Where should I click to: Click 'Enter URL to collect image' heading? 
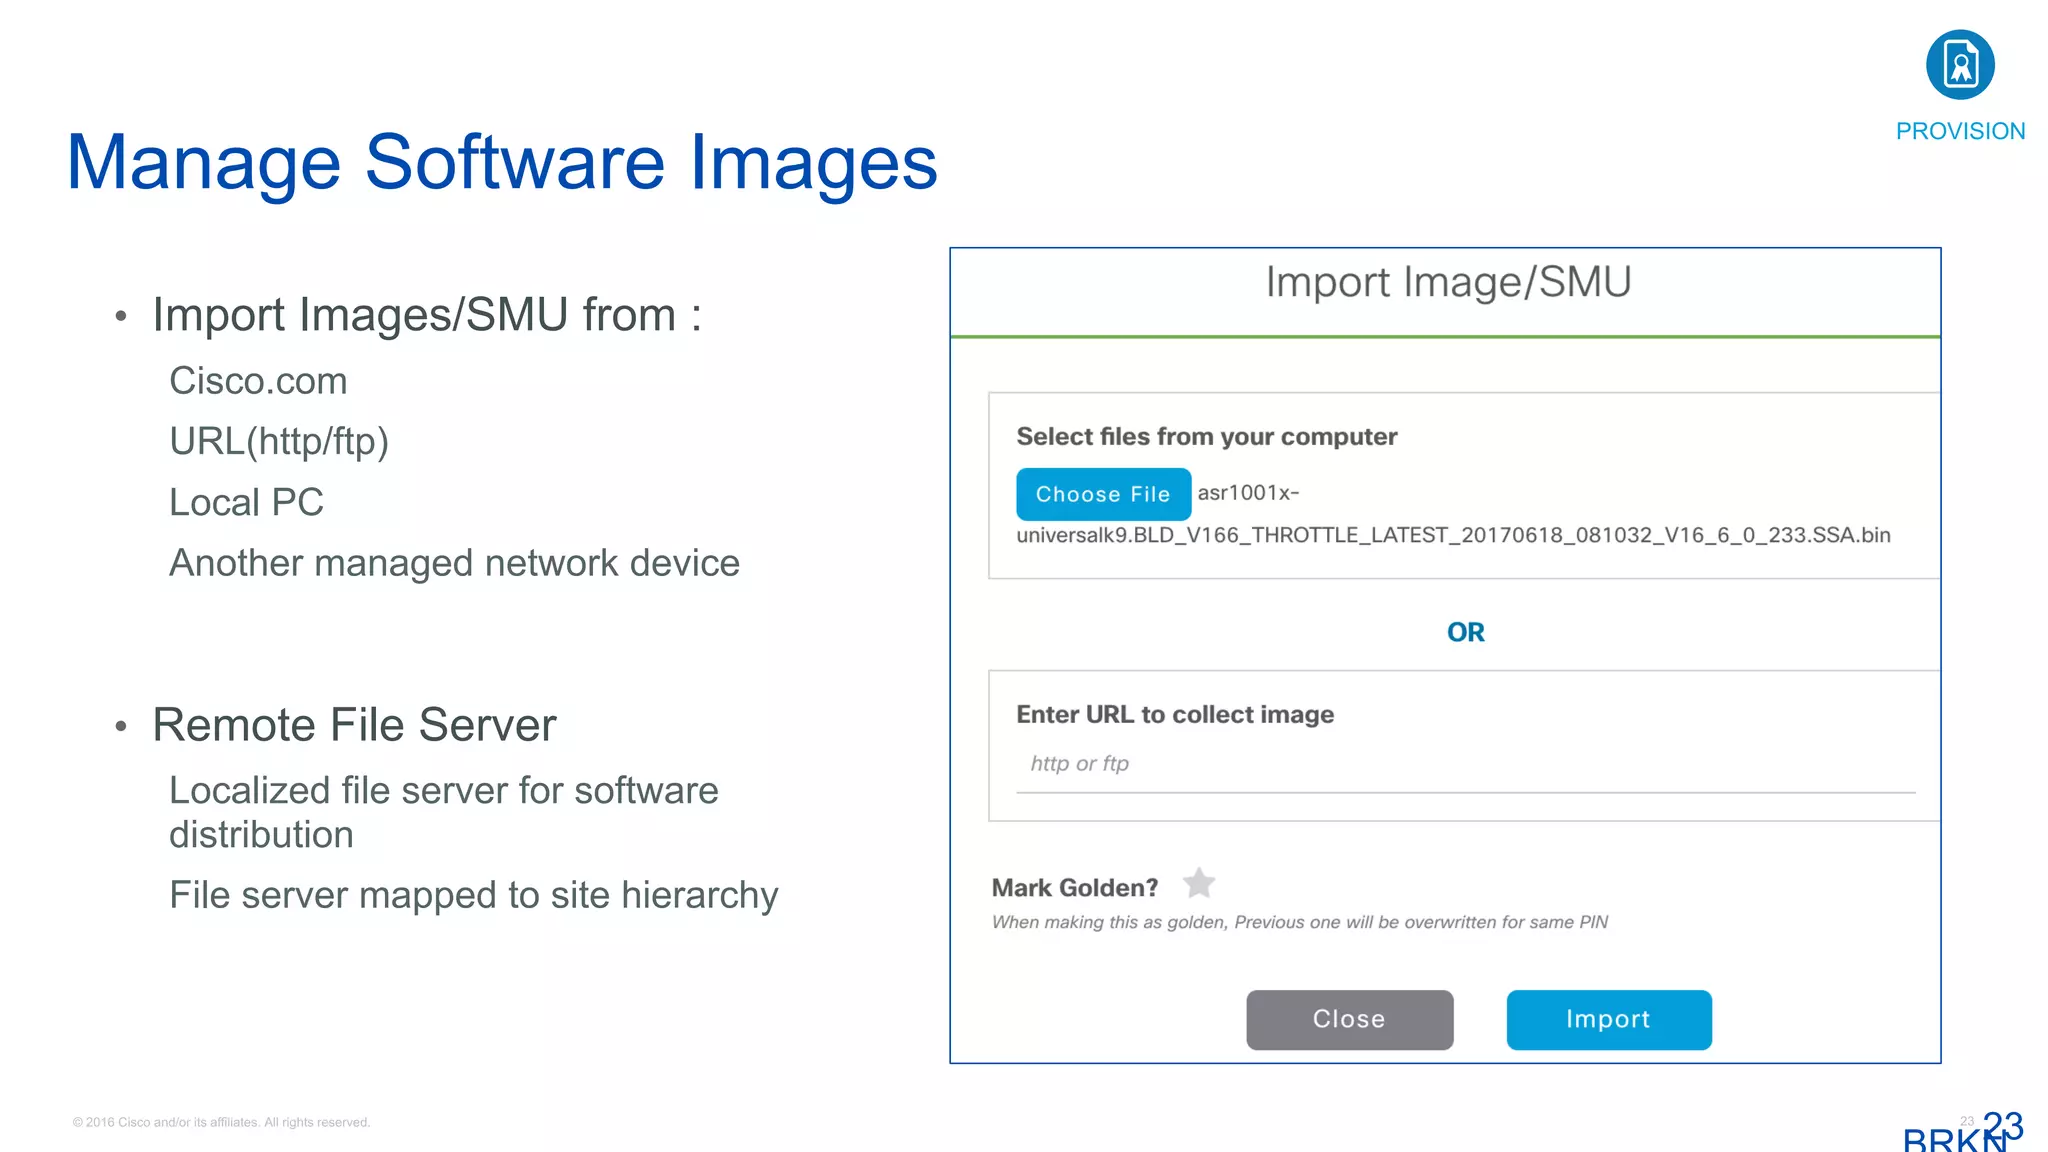pyautogui.click(x=1175, y=715)
